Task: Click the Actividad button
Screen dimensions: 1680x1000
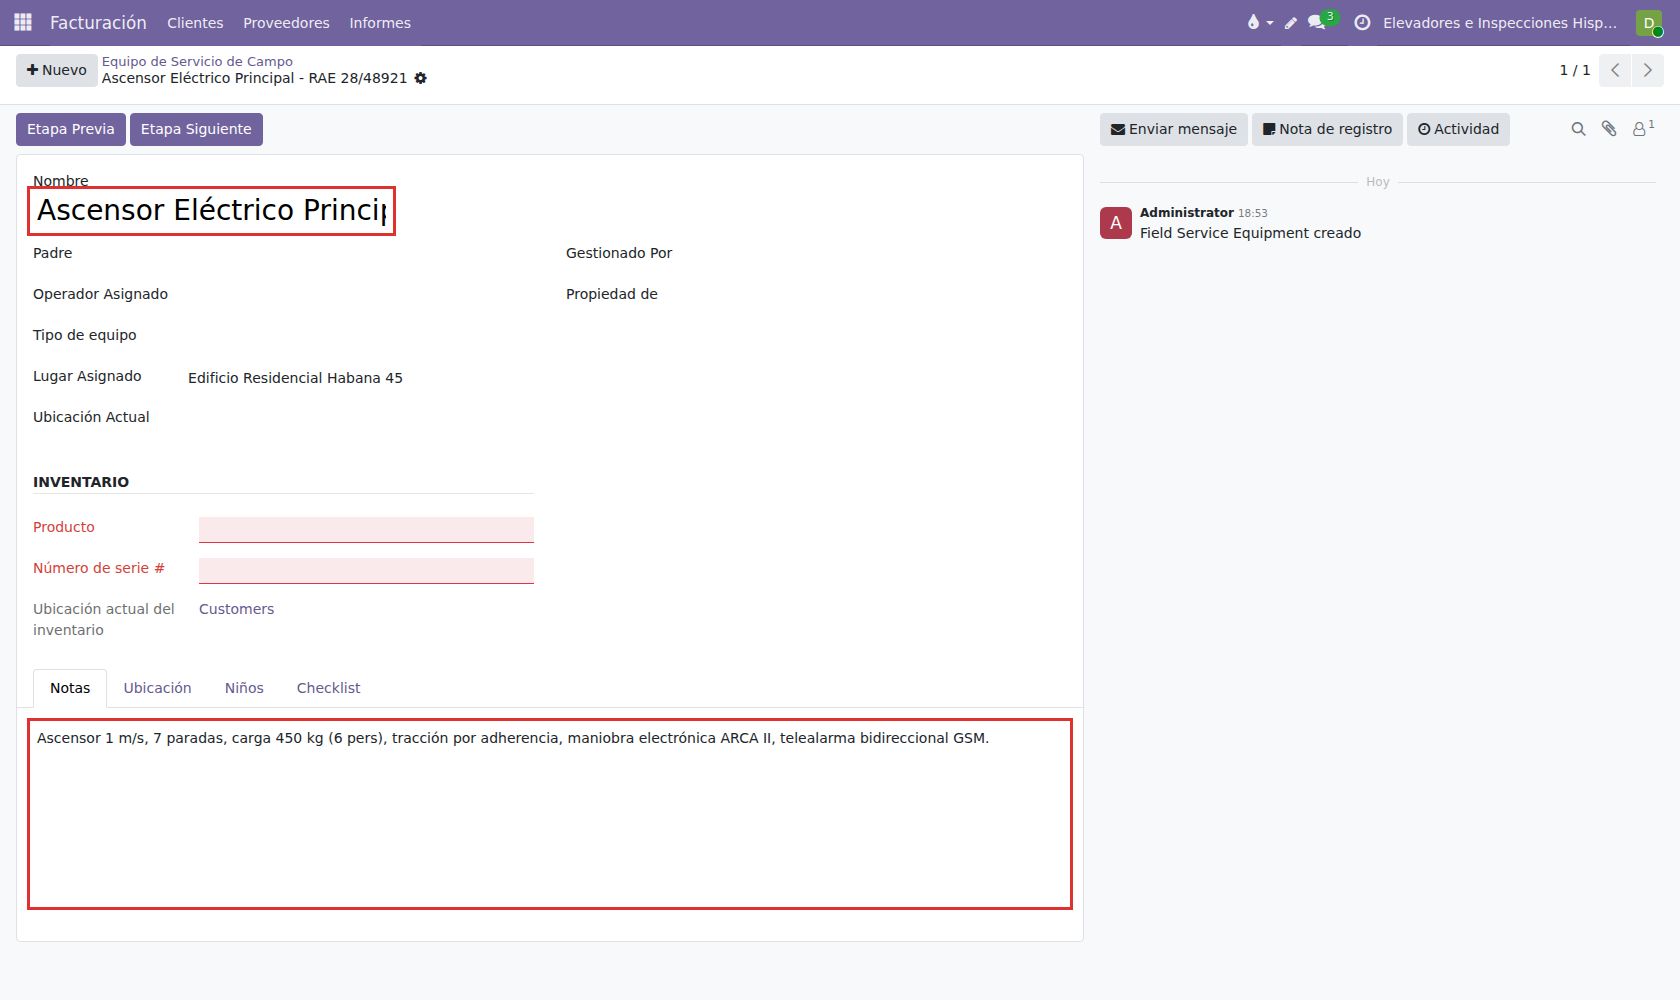Action: pyautogui.click(x=1458, y=129)
